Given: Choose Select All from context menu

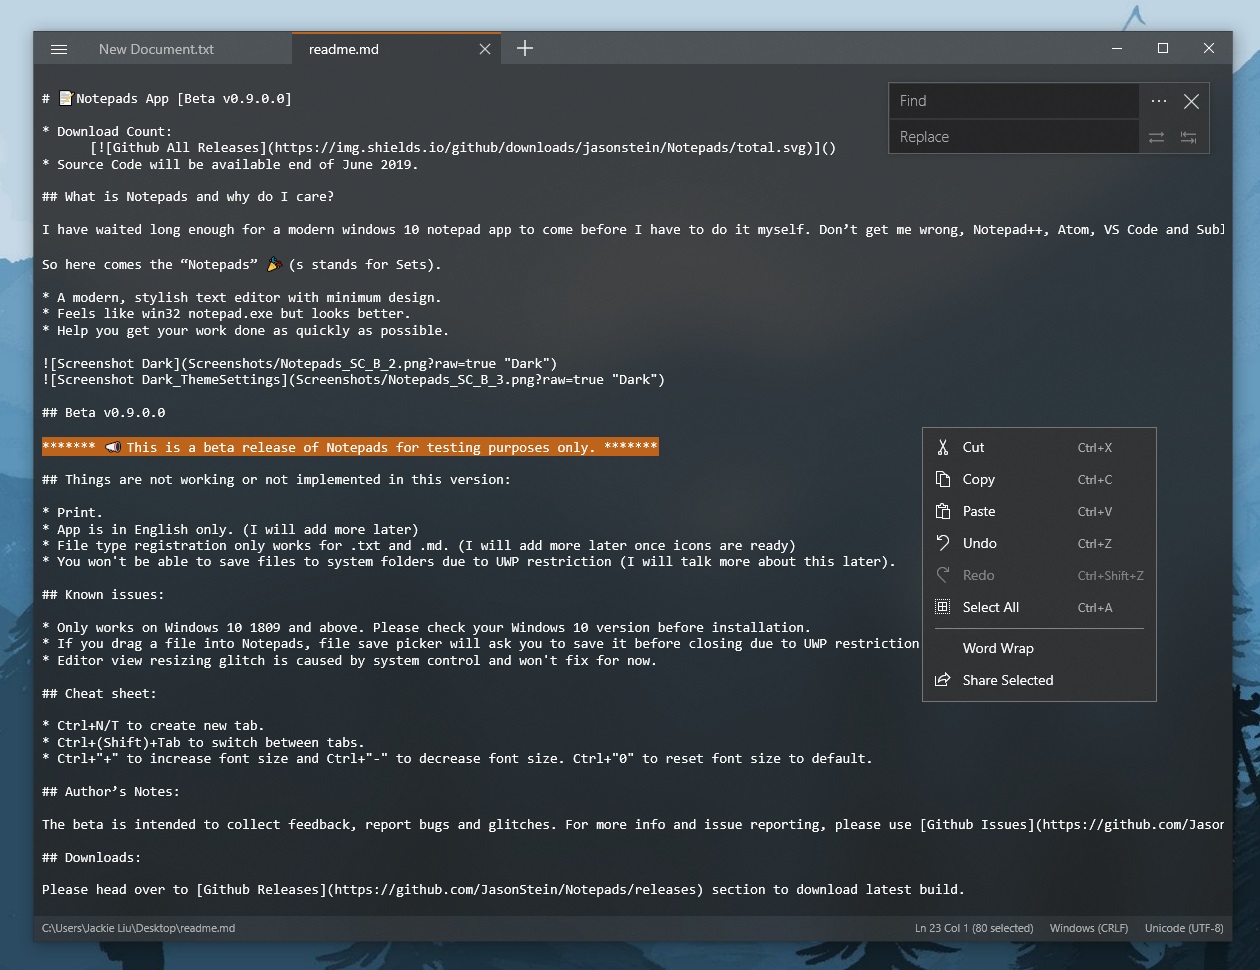Looking at the screenshot, I should (x=1039, y=607).
